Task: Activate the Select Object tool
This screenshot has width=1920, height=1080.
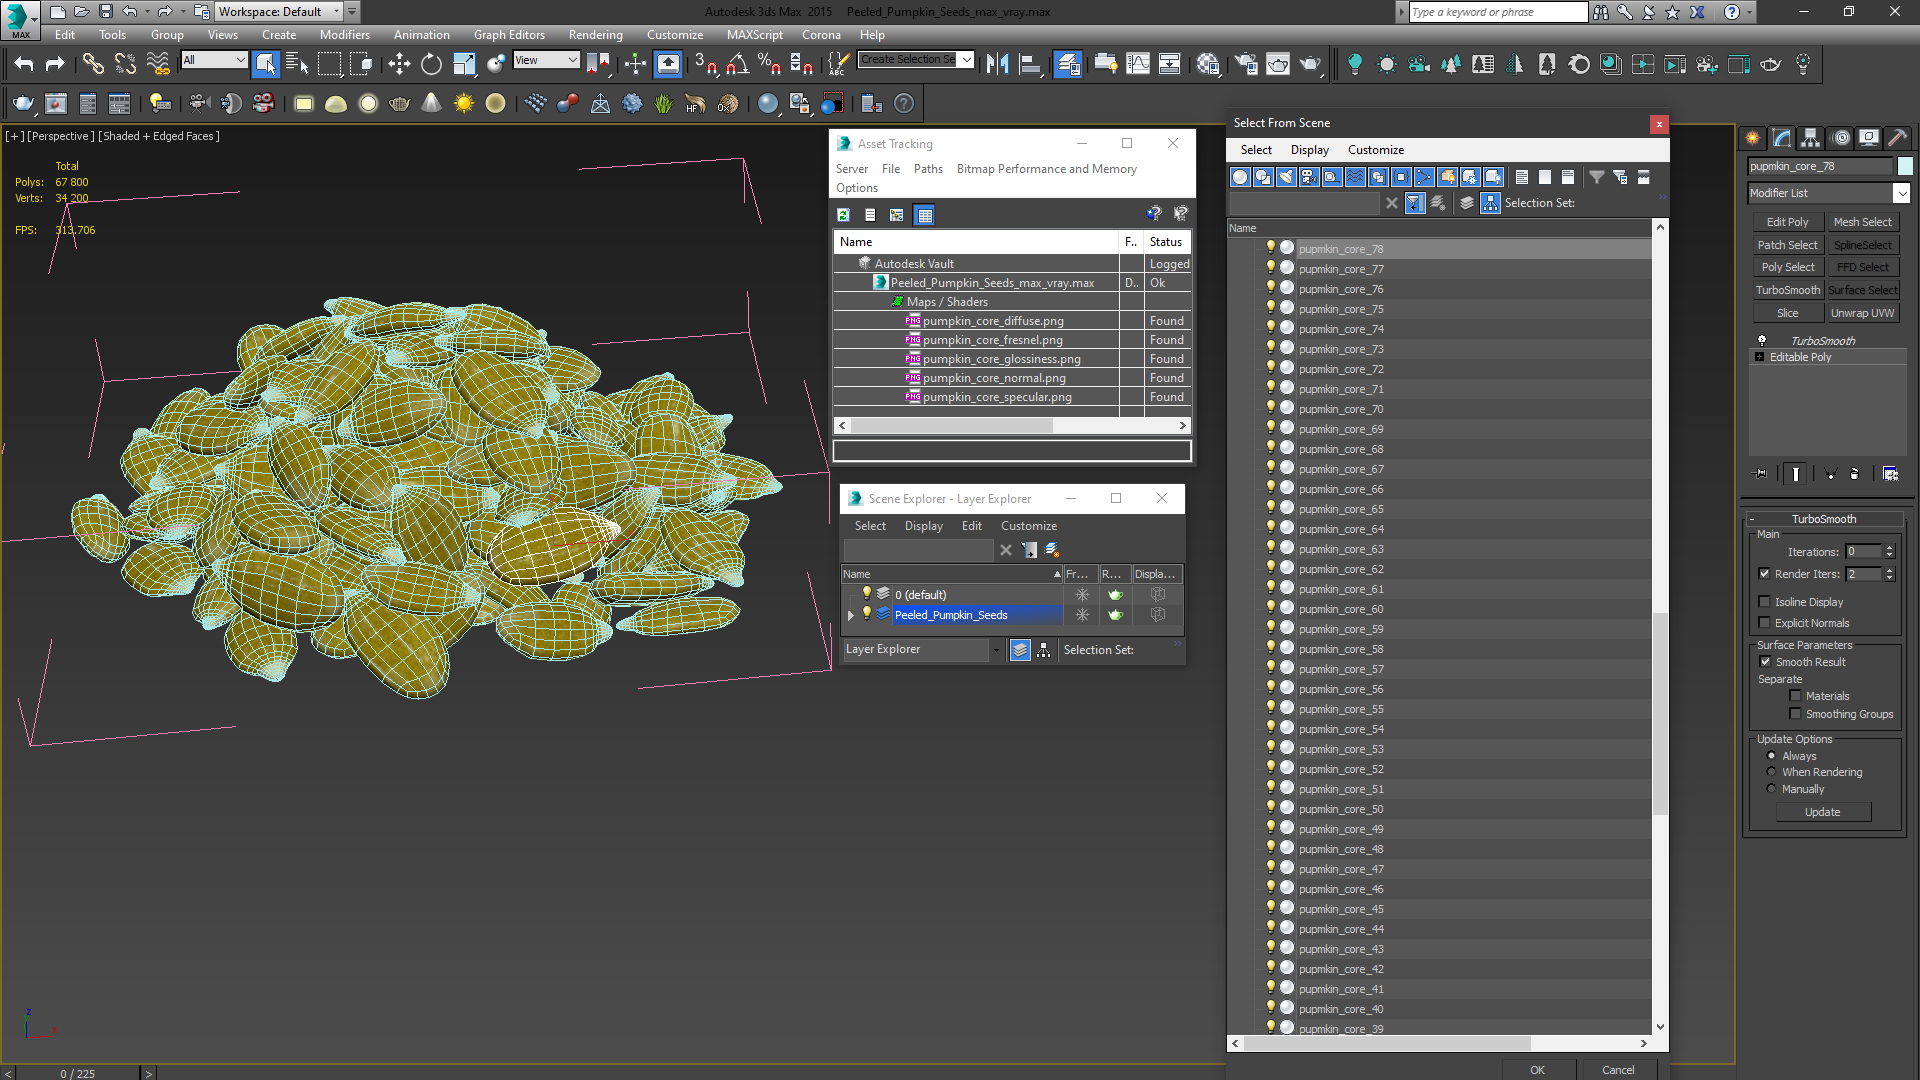Action: tap(265, 64)
